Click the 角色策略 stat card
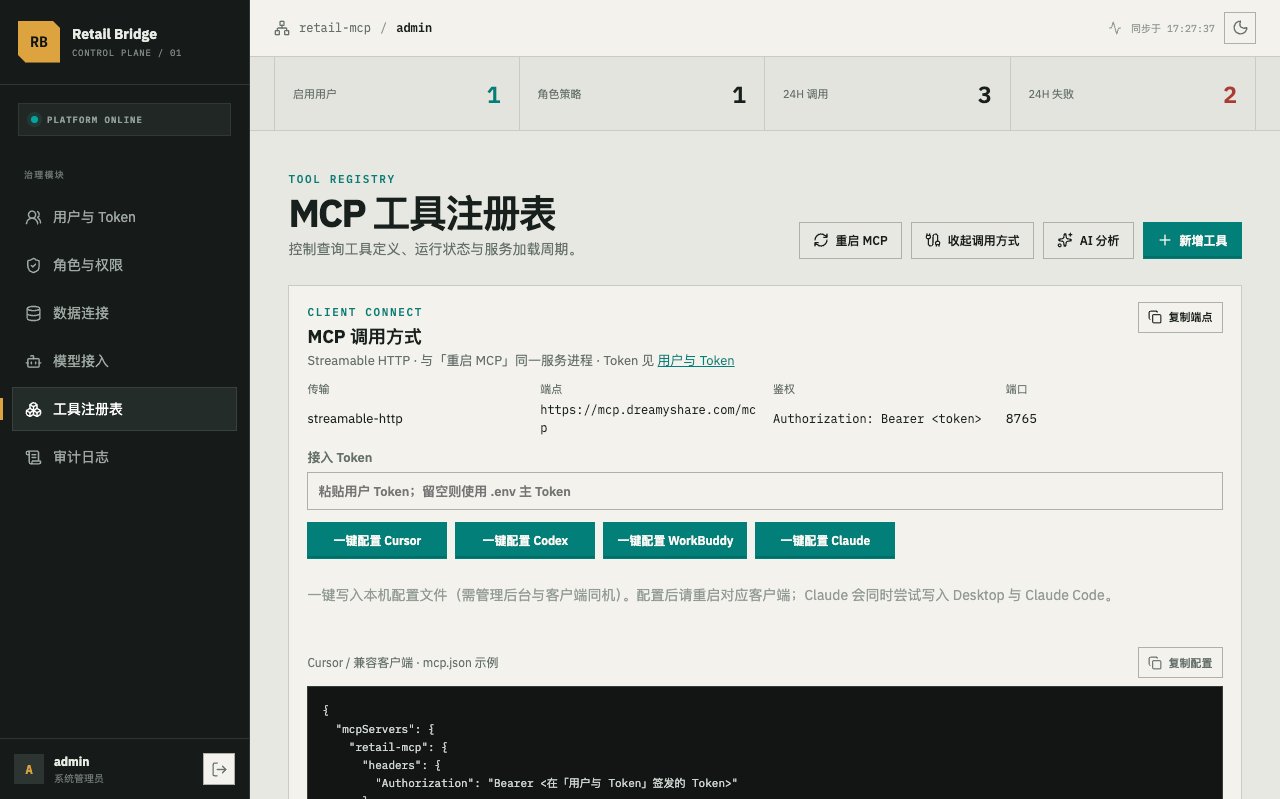This screenshot has width=1280, height=799. pos(642,95)
